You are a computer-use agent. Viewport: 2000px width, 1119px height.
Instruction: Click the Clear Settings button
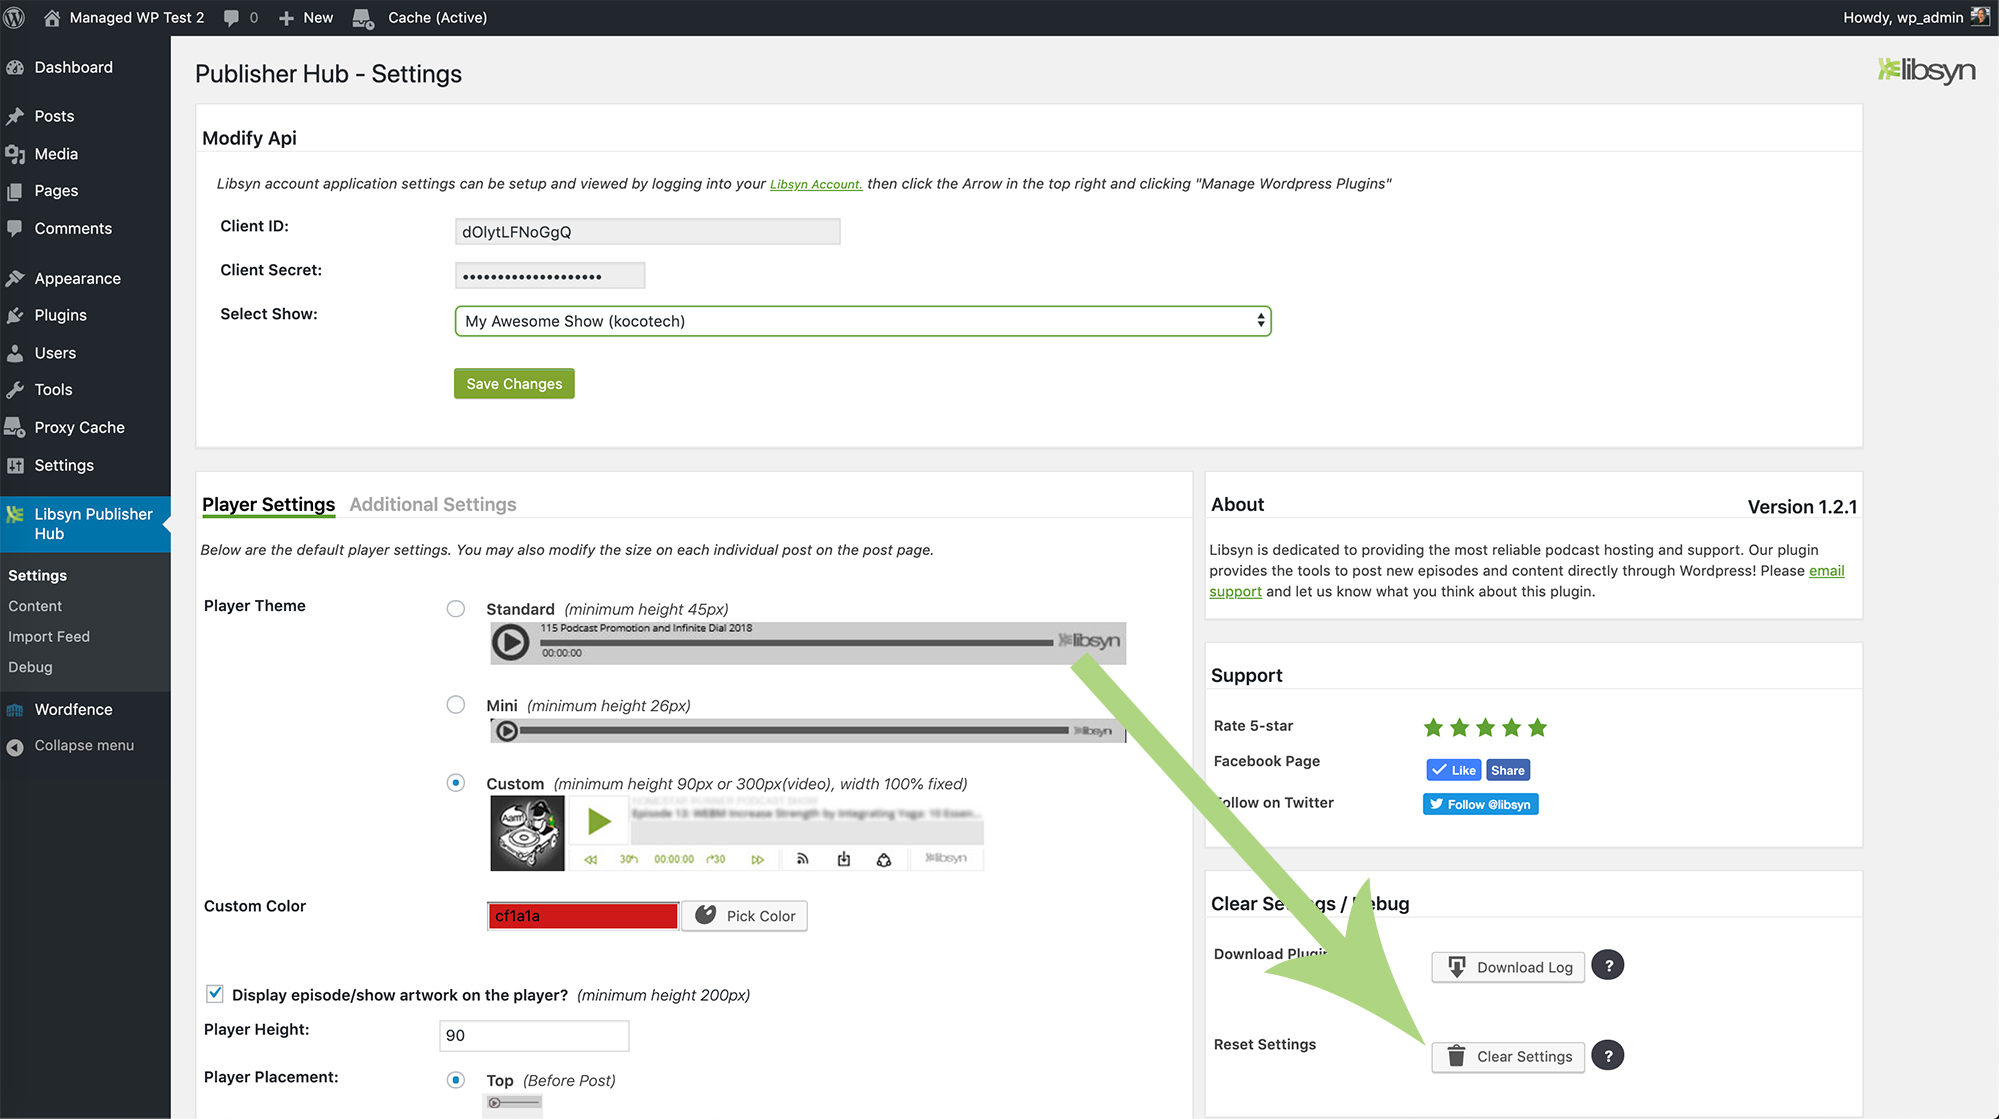click(x=1508, y=1057)
